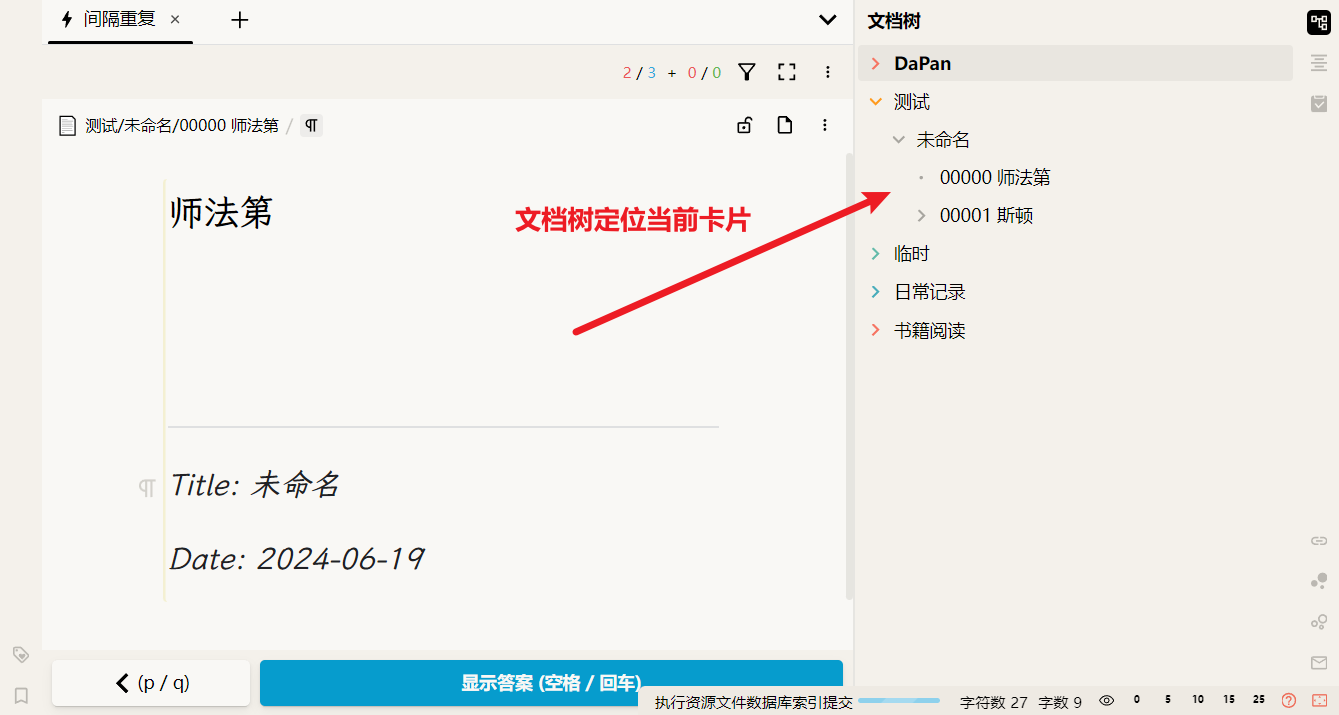Open the mail inbox icon in right dock
This screenshot has height=715, width=1339.
tap(1319, 662)
